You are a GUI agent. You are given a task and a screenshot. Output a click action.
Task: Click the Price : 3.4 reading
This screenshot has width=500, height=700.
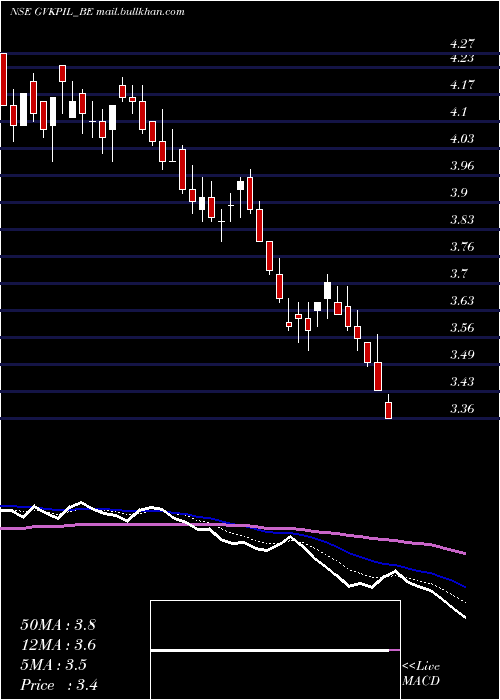coord(59,685)
